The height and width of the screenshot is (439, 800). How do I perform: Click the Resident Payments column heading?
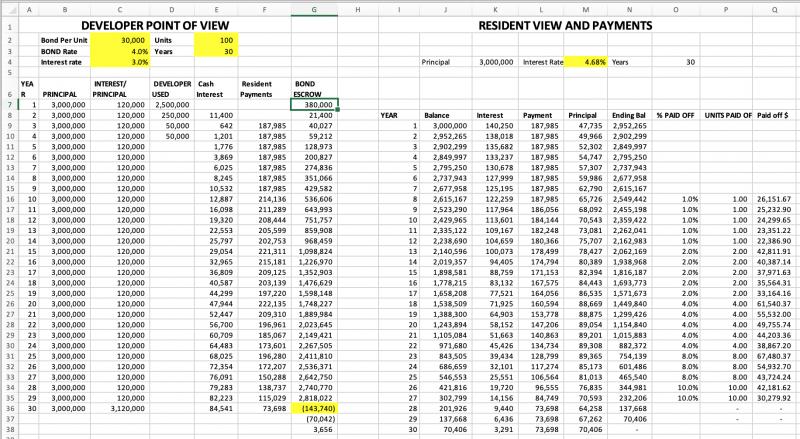point(256,89)
